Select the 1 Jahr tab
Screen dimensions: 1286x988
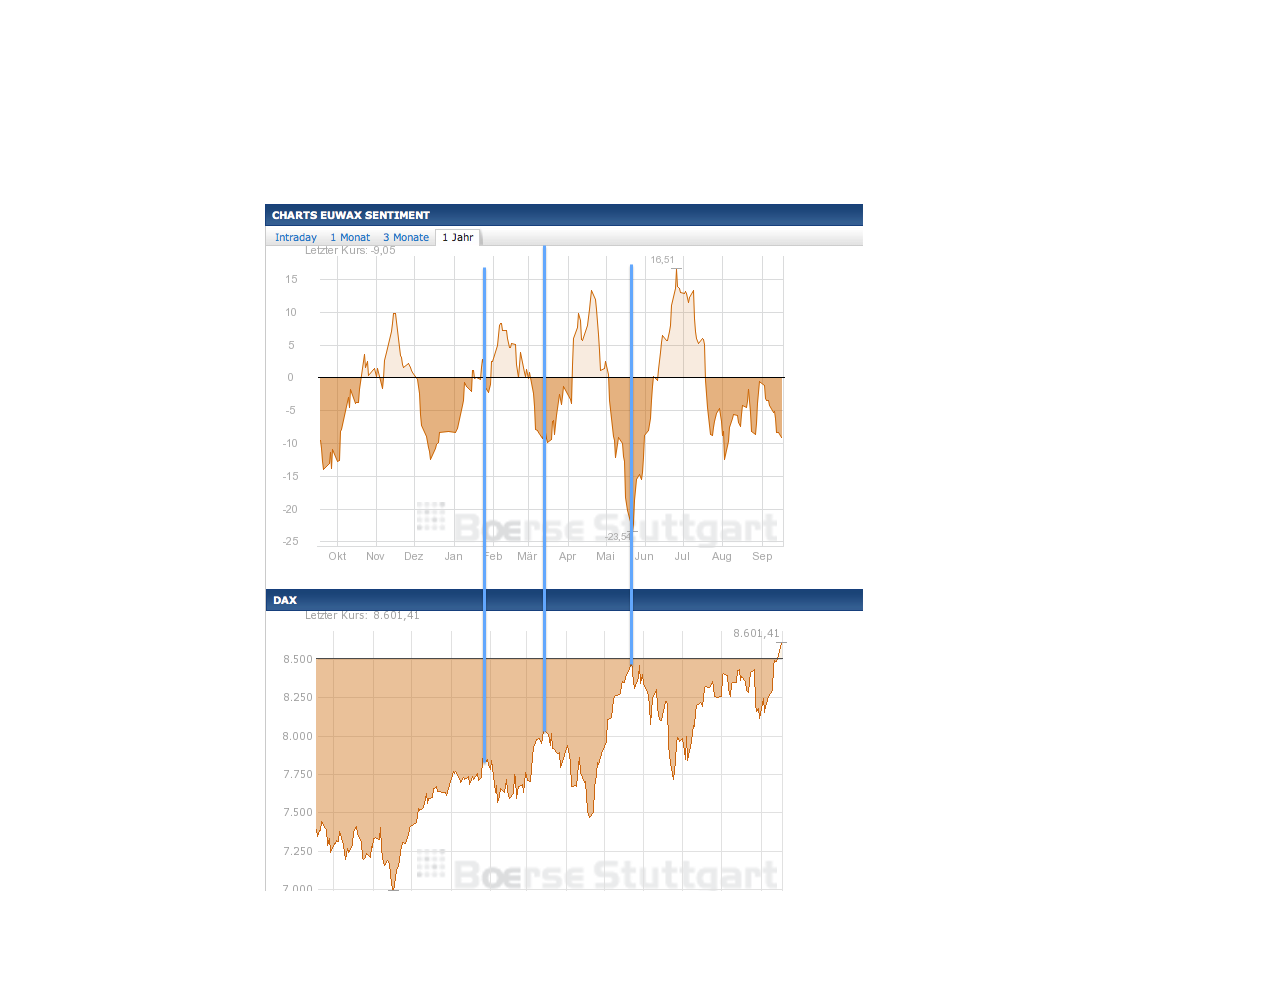click(x=458, y=238)
